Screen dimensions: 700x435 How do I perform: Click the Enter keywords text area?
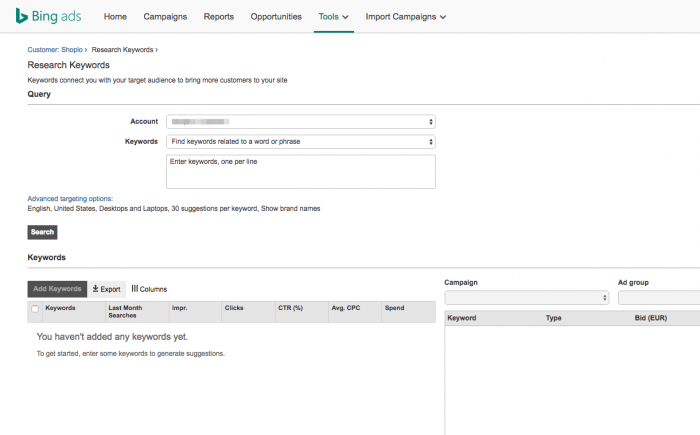coord(300,171)
